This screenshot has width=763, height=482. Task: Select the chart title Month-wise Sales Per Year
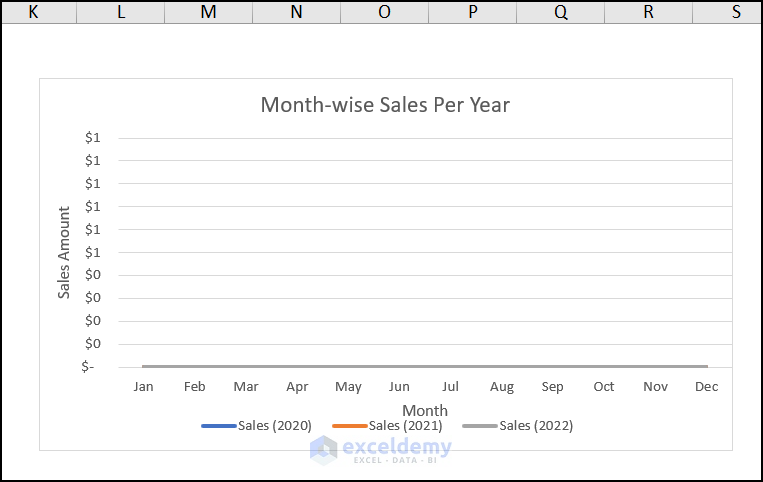[385, 105]
